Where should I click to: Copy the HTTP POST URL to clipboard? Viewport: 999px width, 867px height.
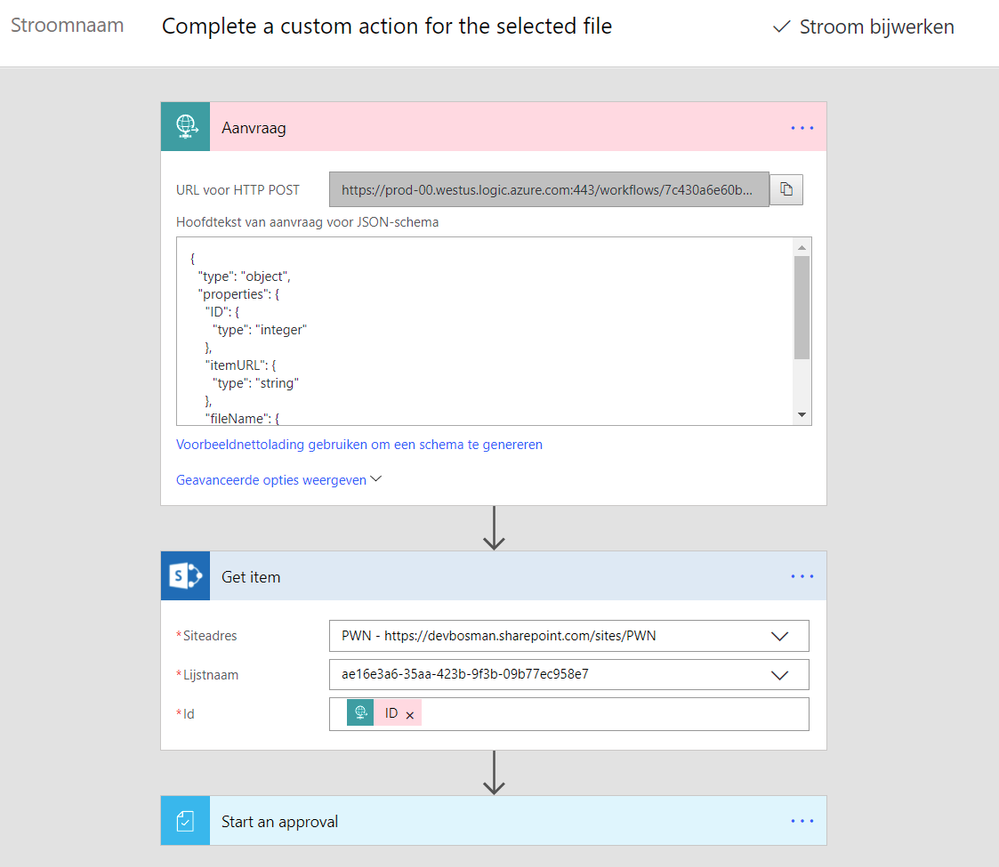(x=786, y=189)
